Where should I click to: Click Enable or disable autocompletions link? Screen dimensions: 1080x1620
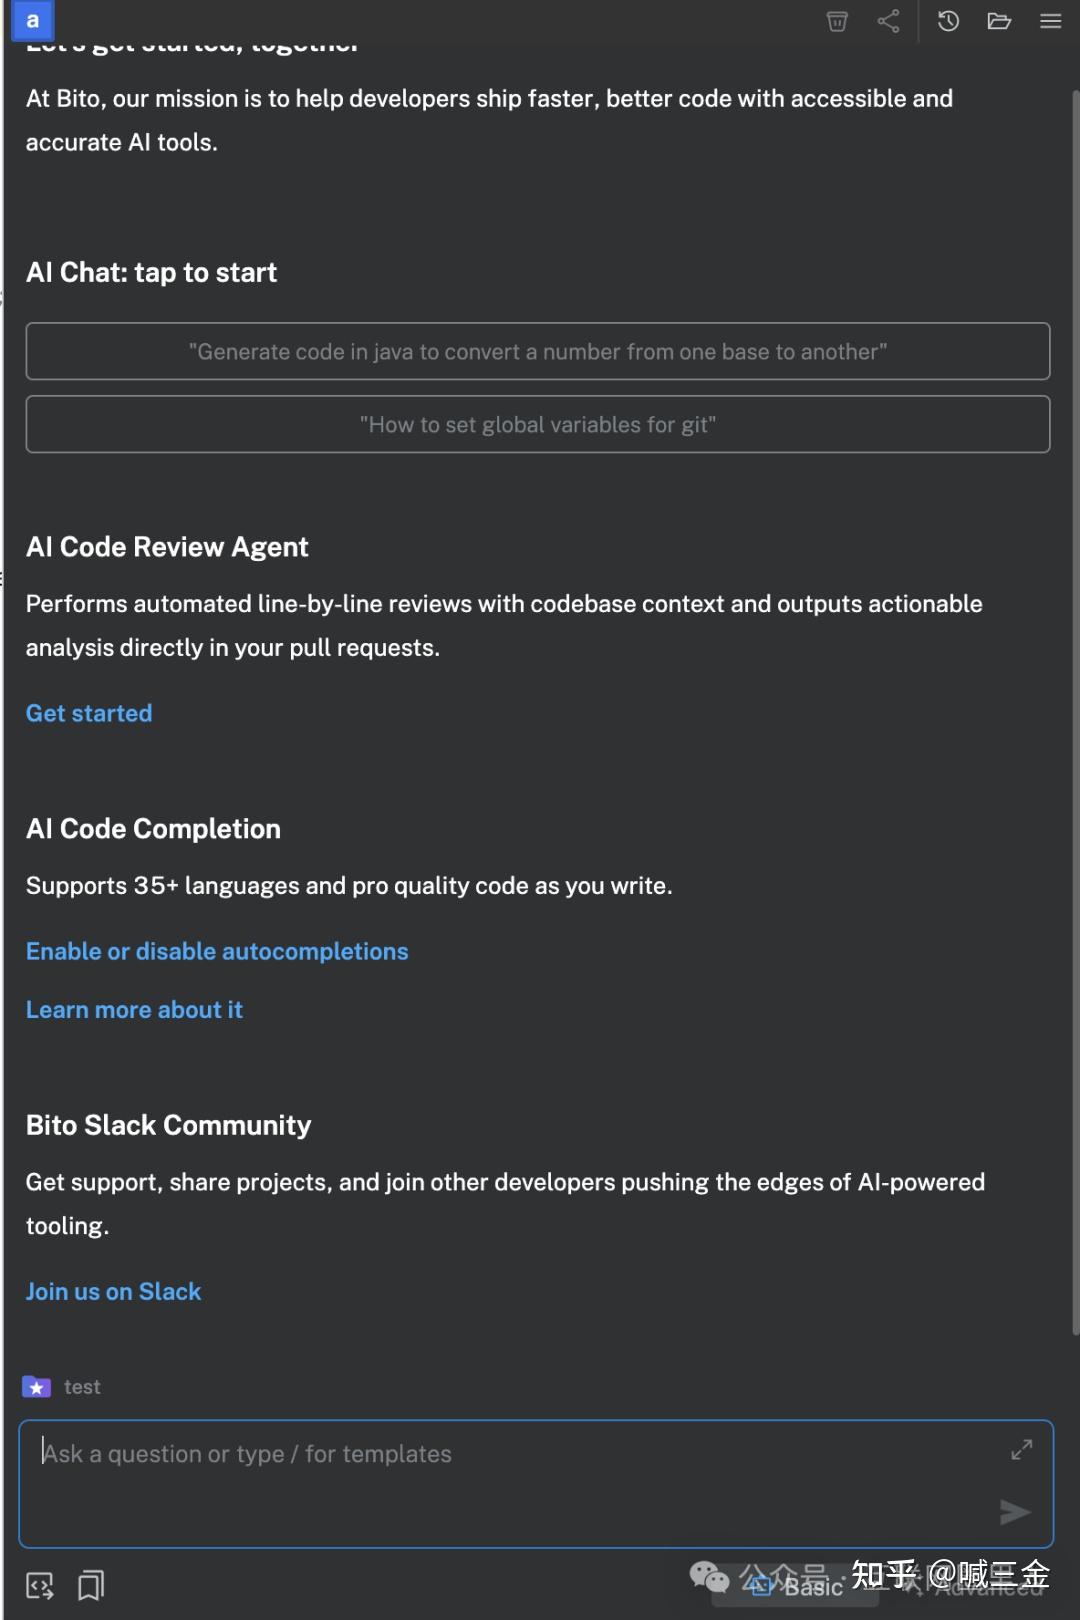[217, 951]
